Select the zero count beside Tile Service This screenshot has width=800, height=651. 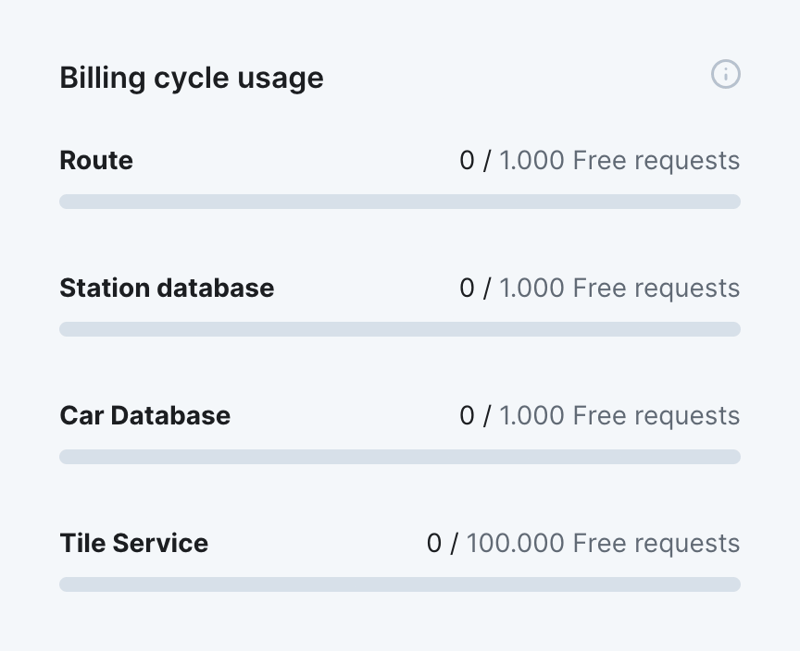click(x=434, y=544)
